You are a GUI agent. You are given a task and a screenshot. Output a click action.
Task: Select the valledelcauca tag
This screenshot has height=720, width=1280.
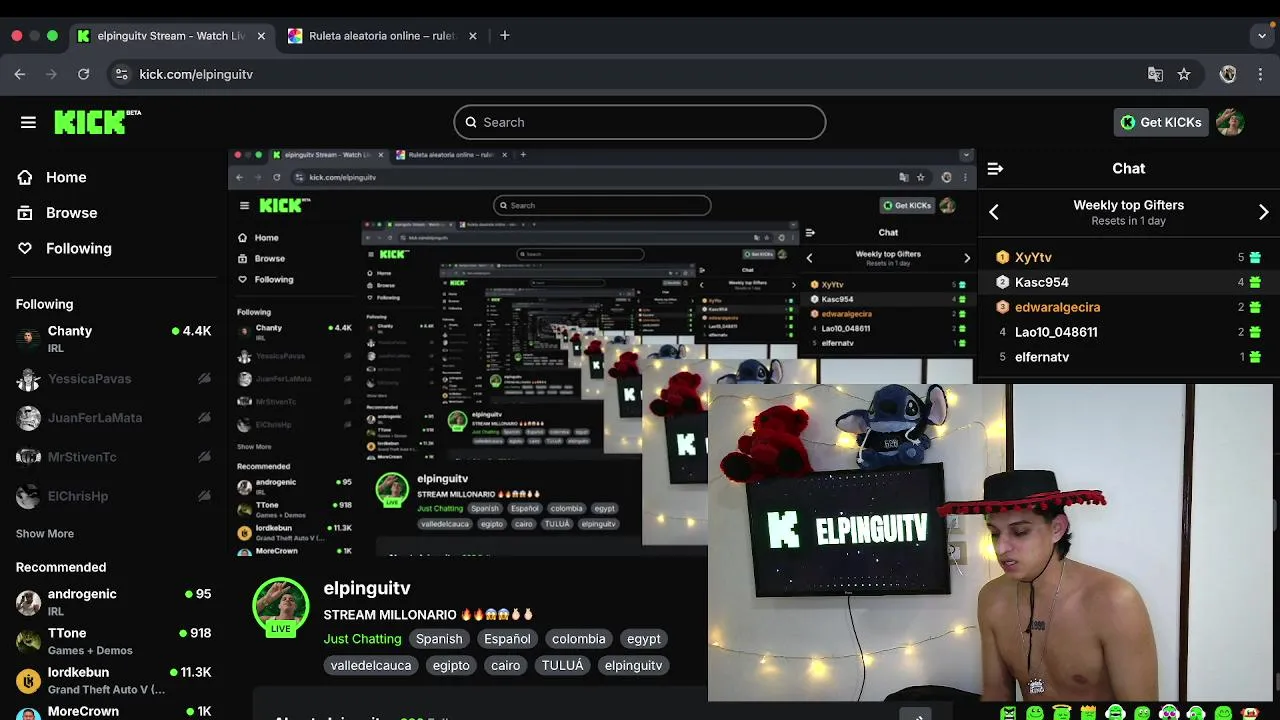371,665
